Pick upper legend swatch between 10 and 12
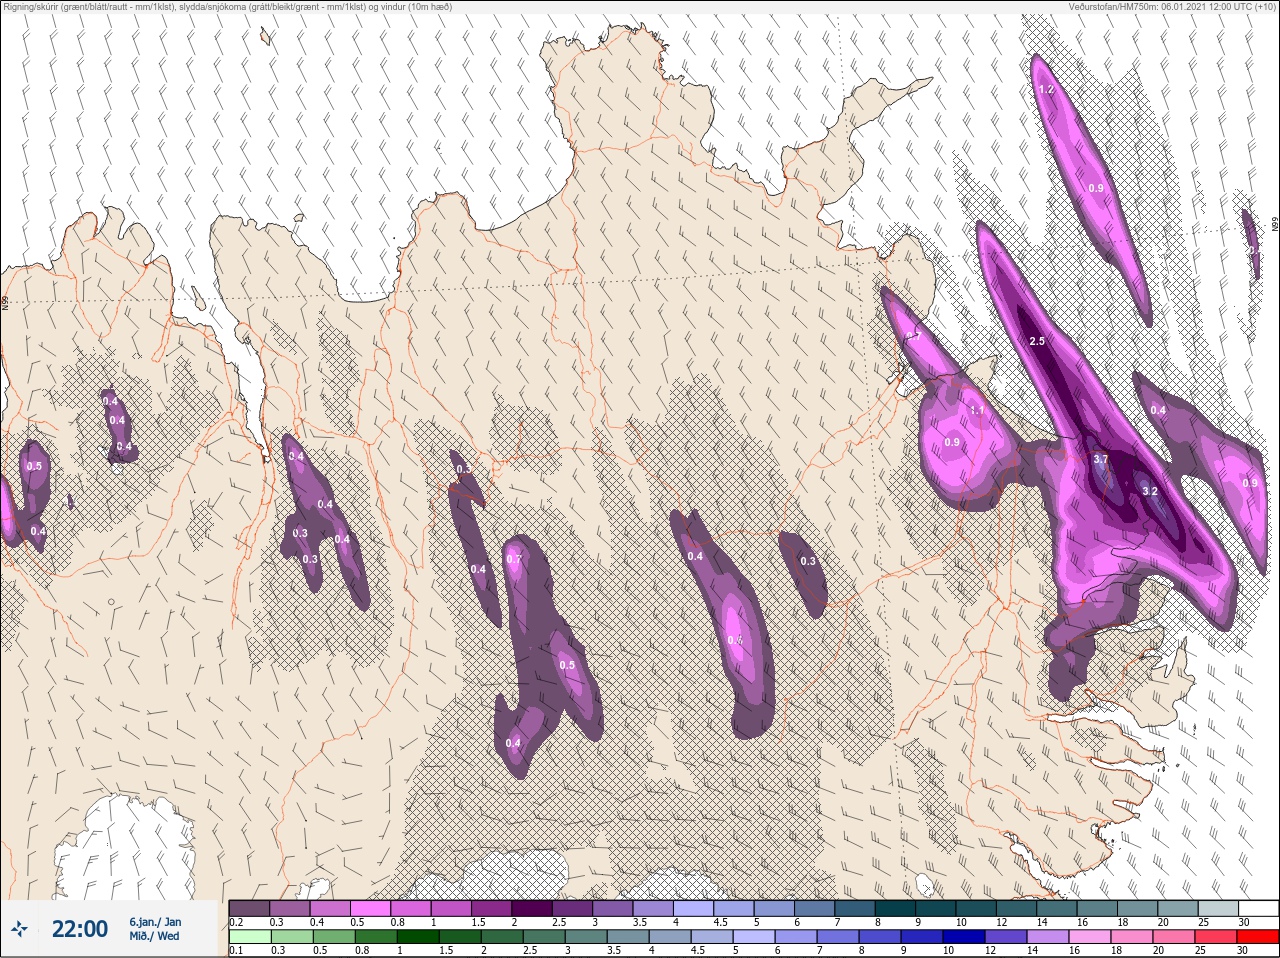This screenshot has height=958, width=1280. click(x=976, y=909)
